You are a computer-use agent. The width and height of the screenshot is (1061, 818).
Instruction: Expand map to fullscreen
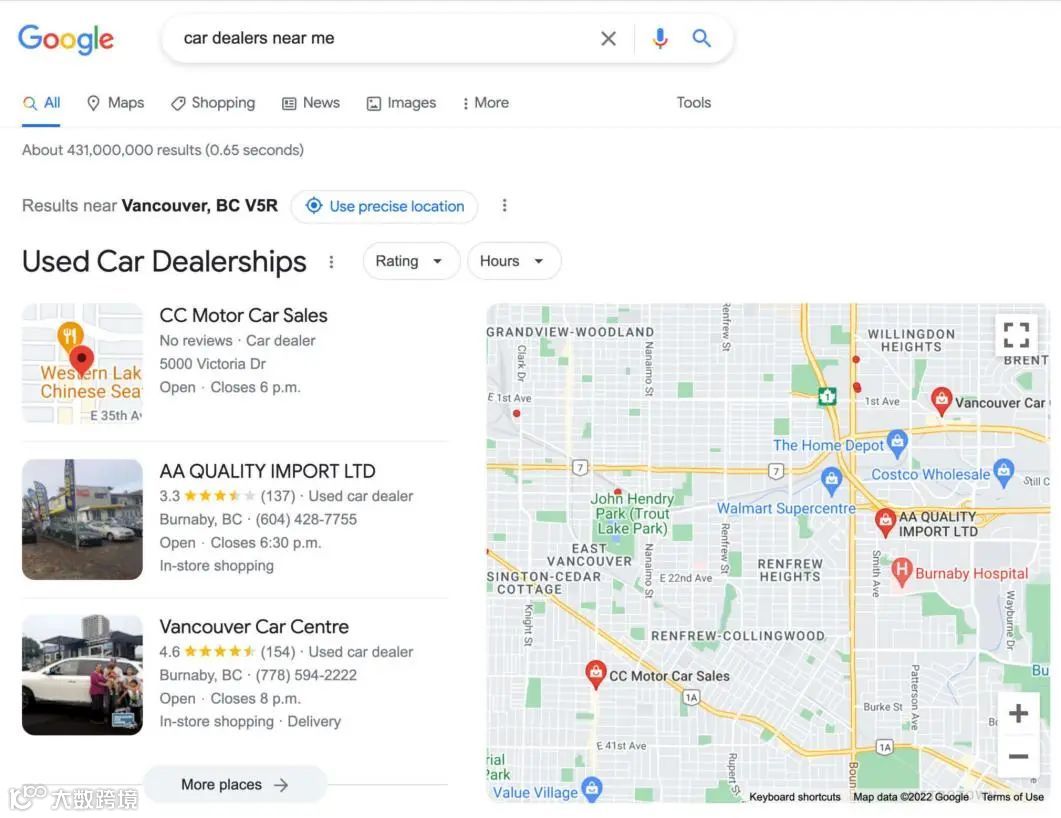(x=1016, y=334)
